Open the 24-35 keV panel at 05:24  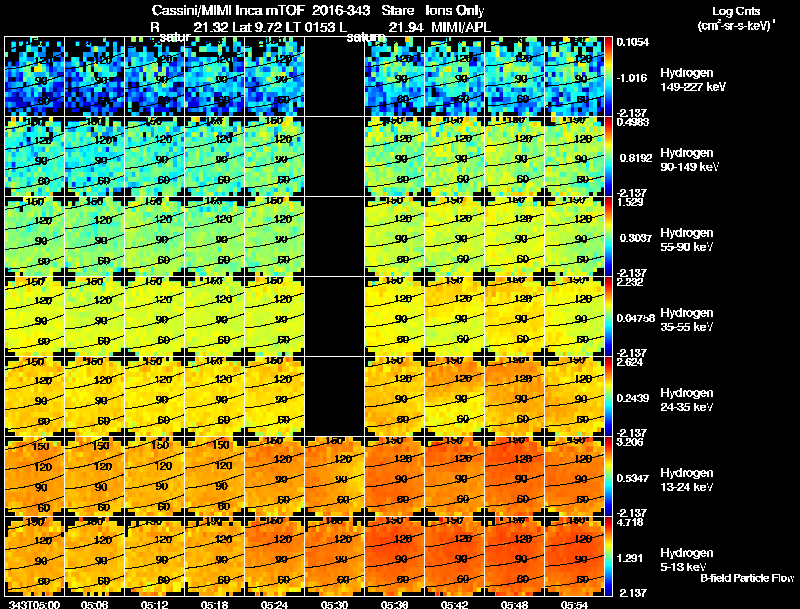pos(274,397)
